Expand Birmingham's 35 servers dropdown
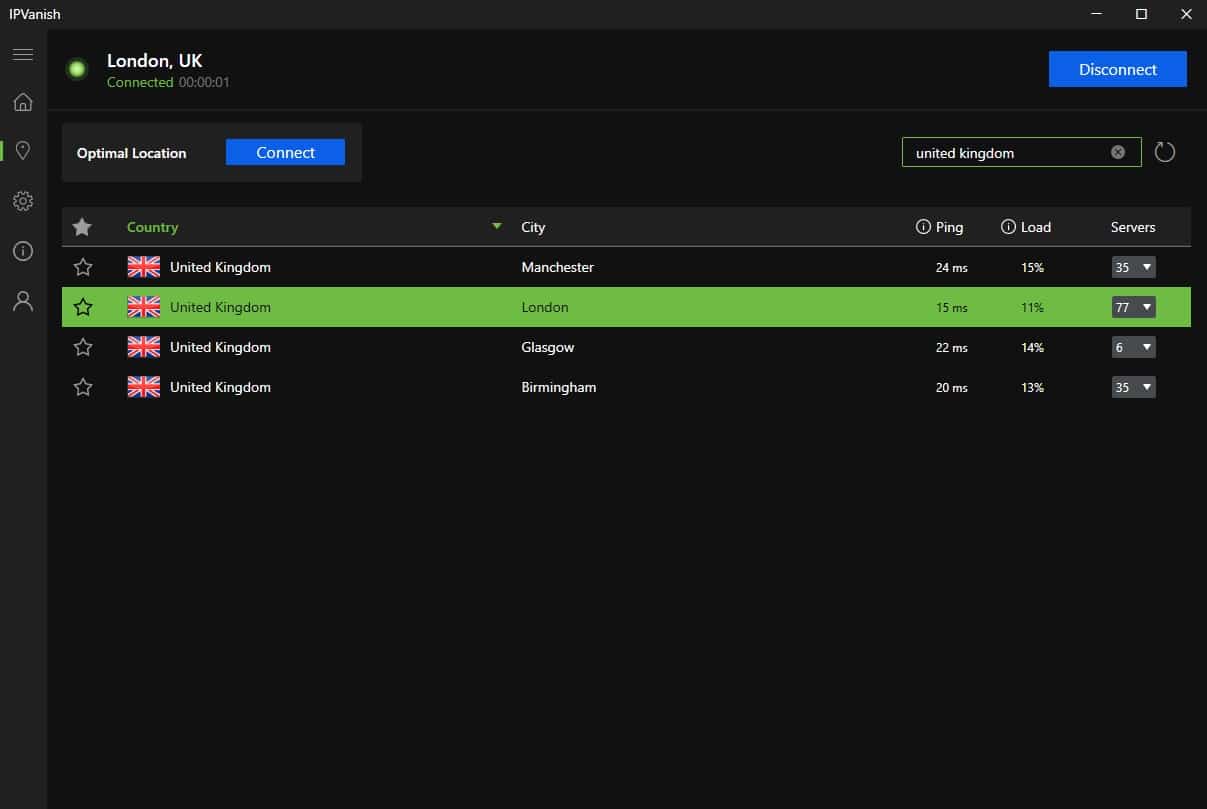Screen dimensions: 1207x809 click(1134, 387)
